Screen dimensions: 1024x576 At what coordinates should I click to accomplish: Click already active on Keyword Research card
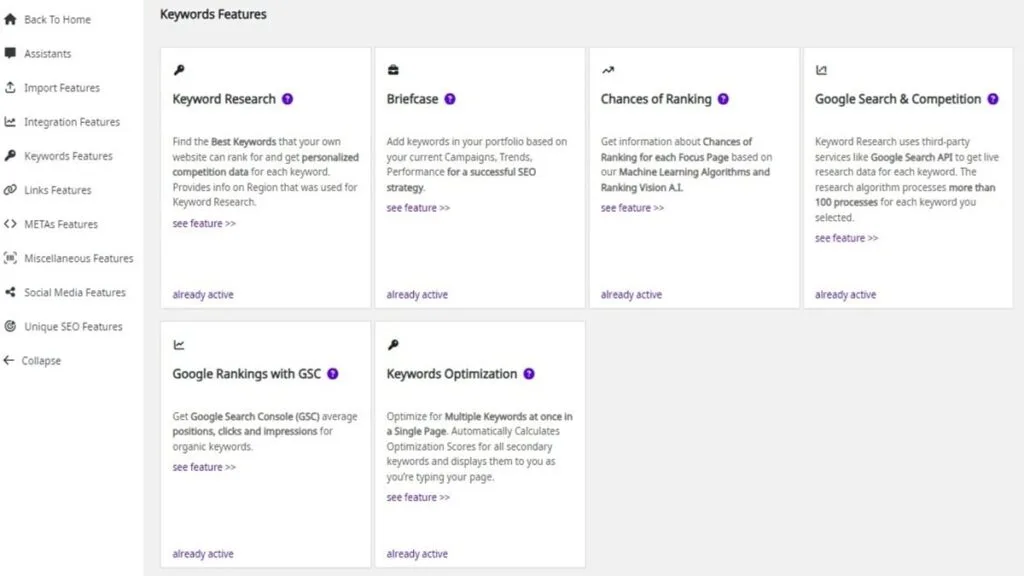pos(203,295)
